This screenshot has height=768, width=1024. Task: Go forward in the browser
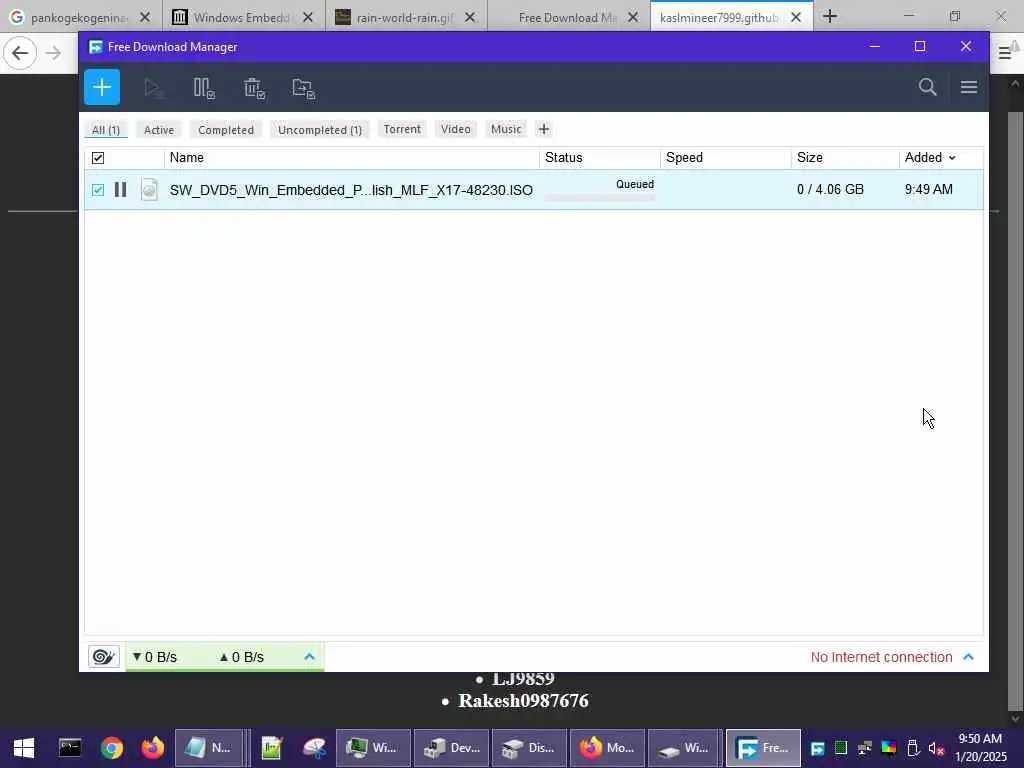click(x=54, y=53)
